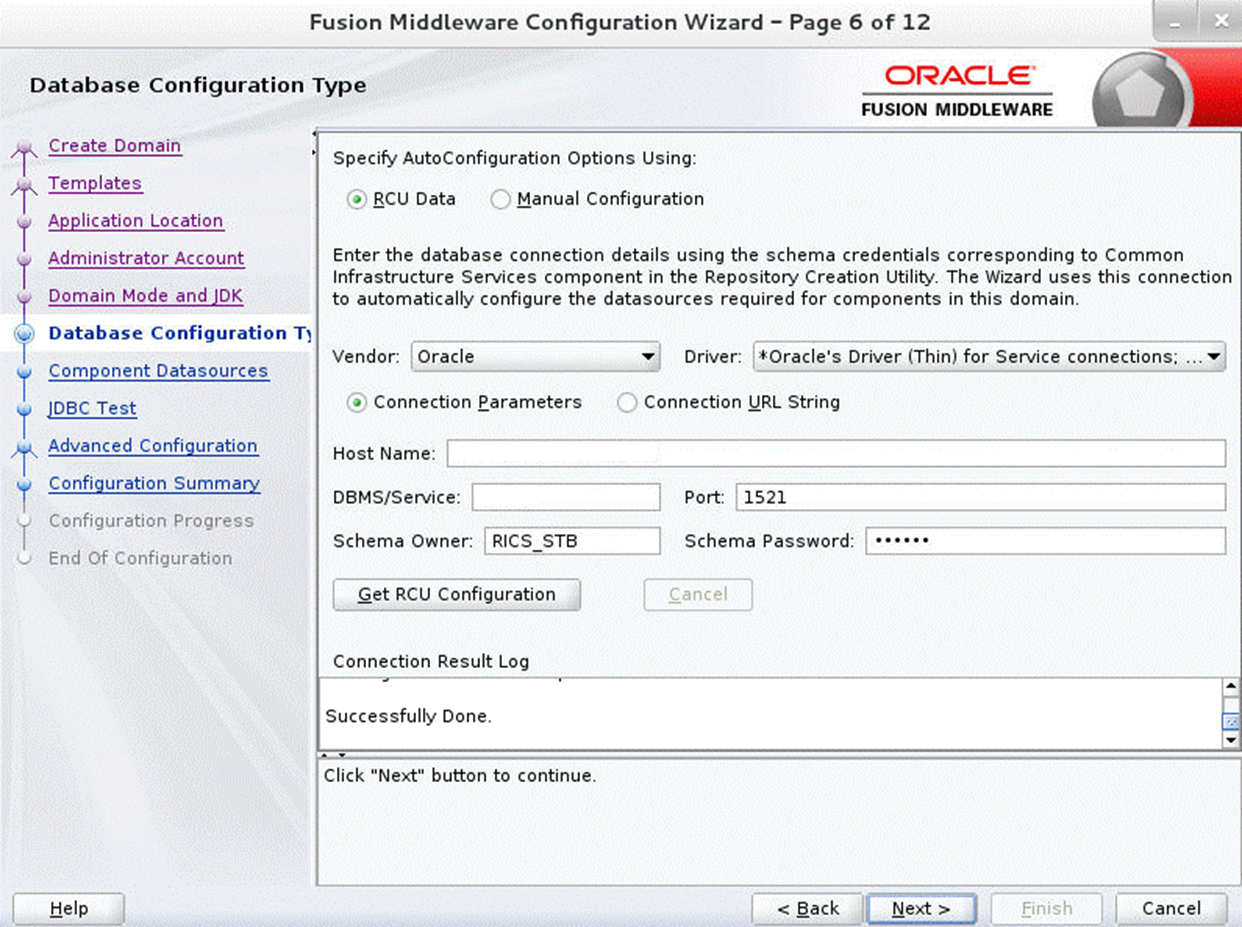
Task: Open the Templates wizard step
Action: [95, 183]
